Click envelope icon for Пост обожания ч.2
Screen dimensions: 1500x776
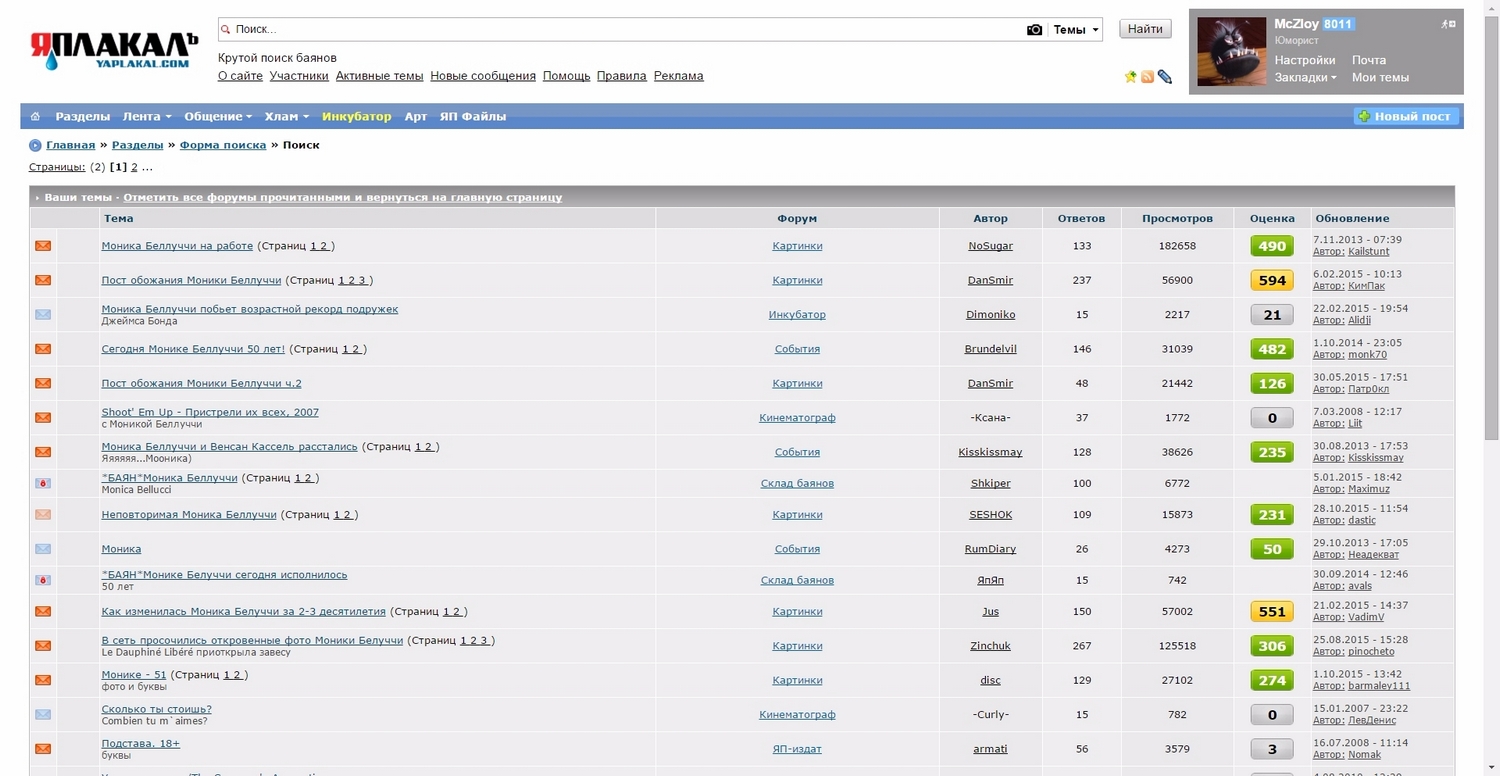click(43, 383)
